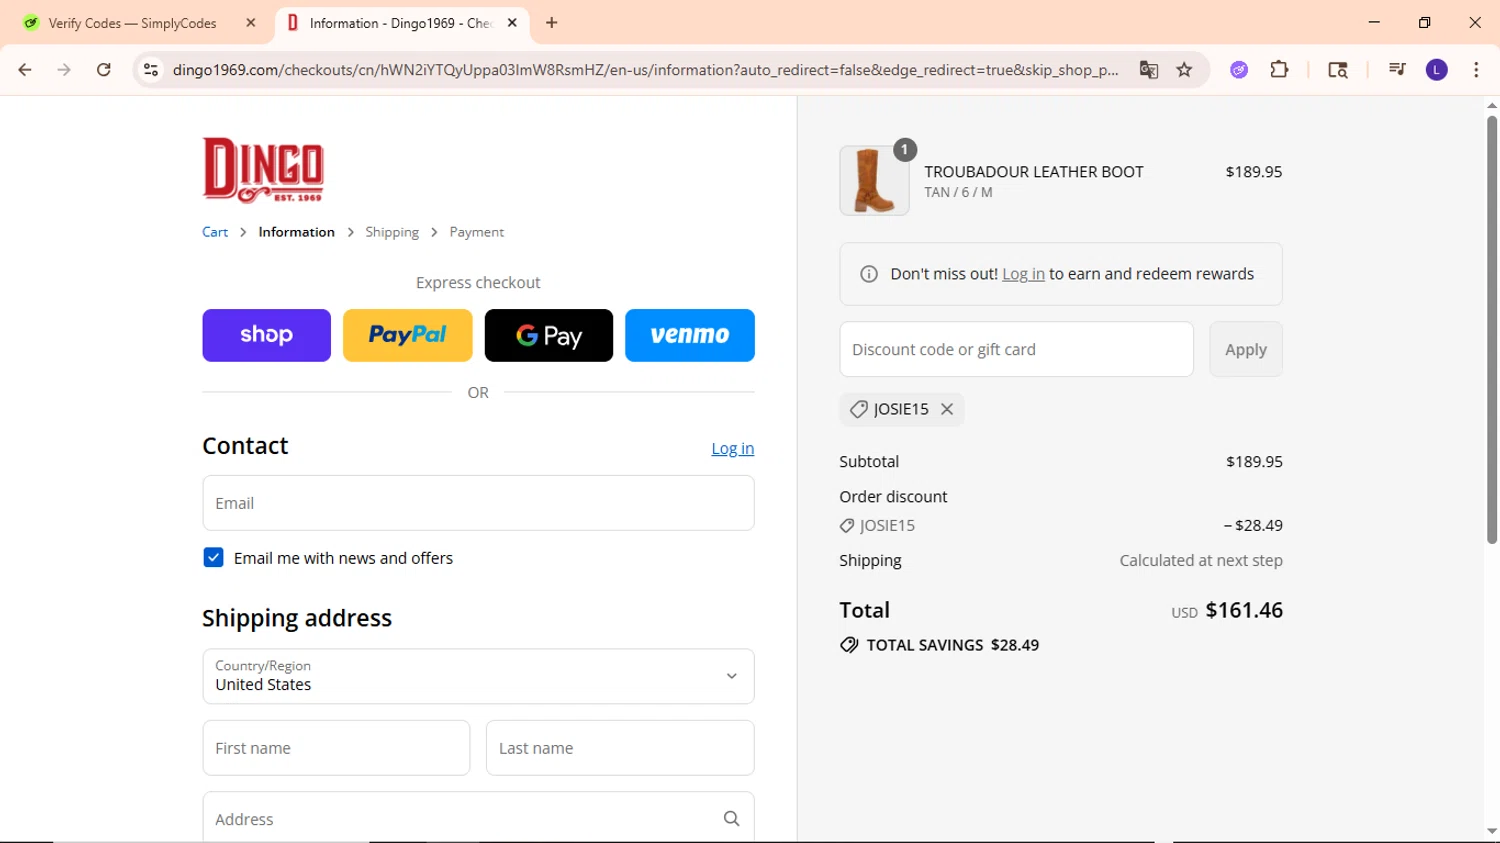Click the order discount value −$28.49
Screen dimensions: 1500x843
(x=1253, y=525)
